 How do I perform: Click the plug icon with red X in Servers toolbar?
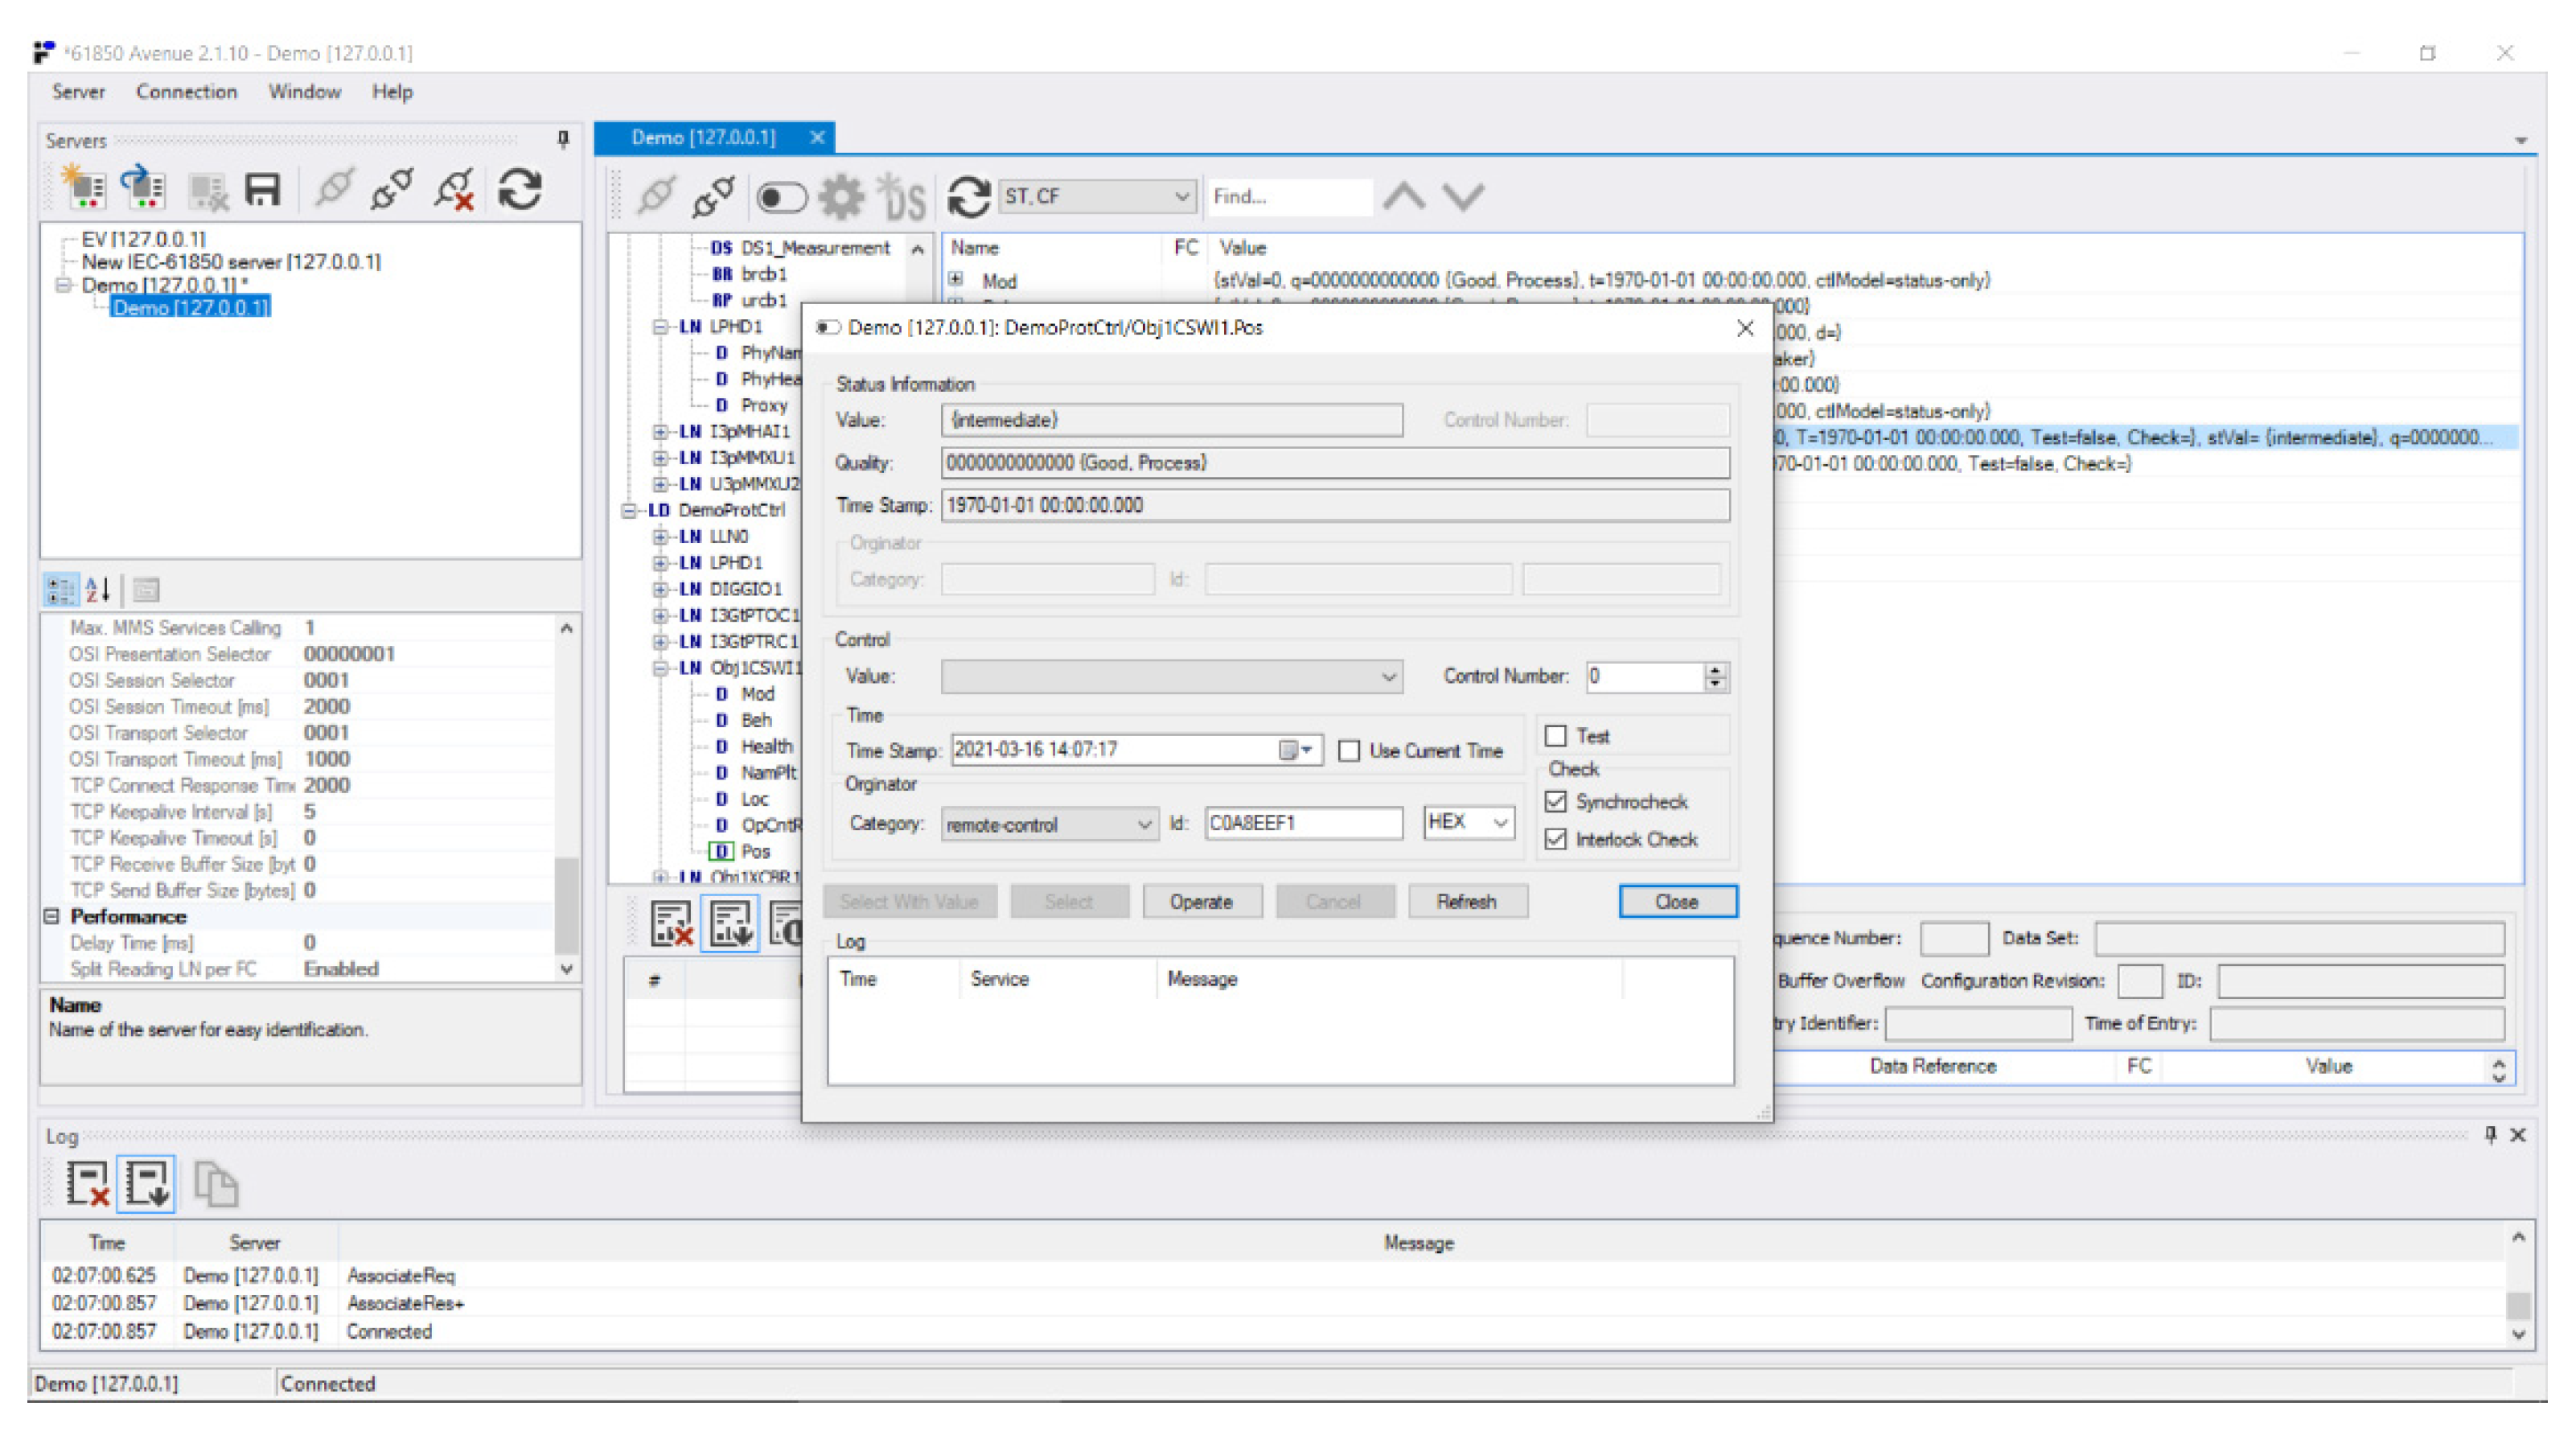click(455, 188)
